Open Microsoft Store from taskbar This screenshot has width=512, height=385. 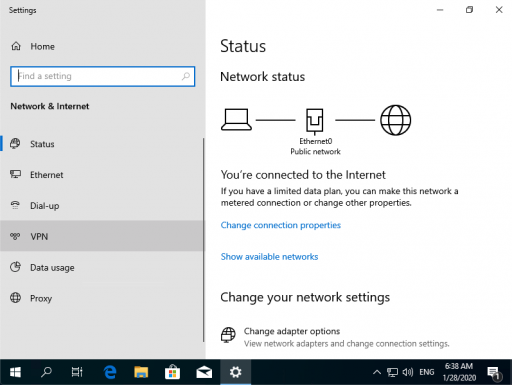(x=172, y=372)
